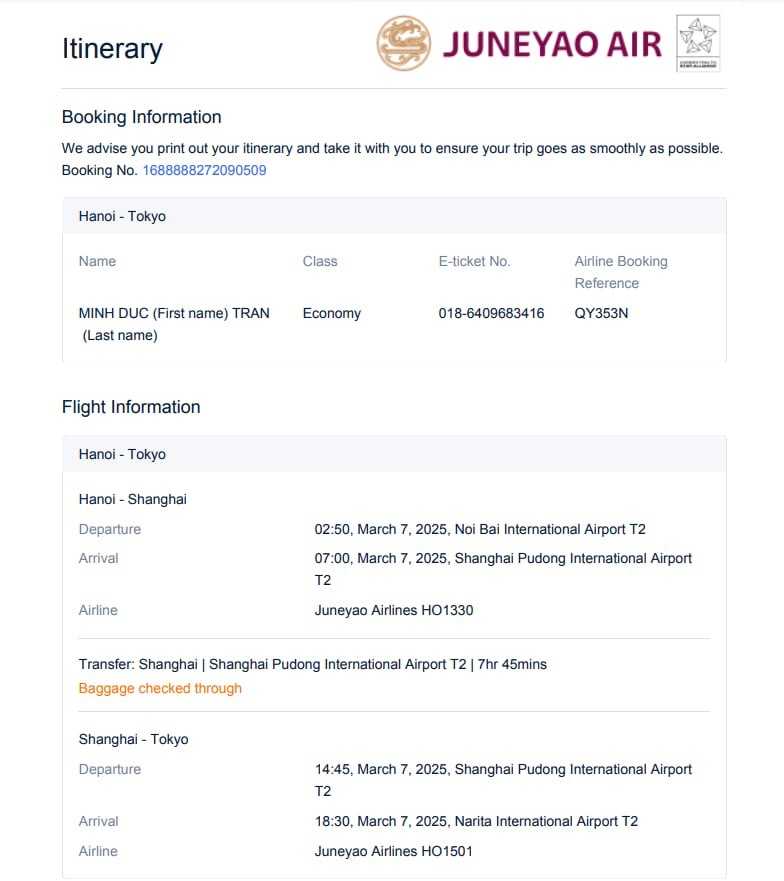Click the Star Alliance connecting partner logo
This screenshot has width=784, height=881.
698,43
